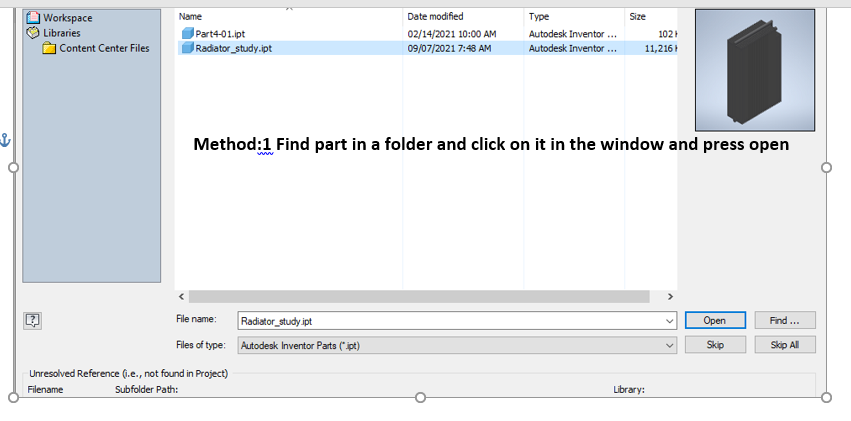Image resolution: width=851 pixels, height=421 pixels.
Task: Click the file list's left scroll arrow
Action: pos(181,297)
